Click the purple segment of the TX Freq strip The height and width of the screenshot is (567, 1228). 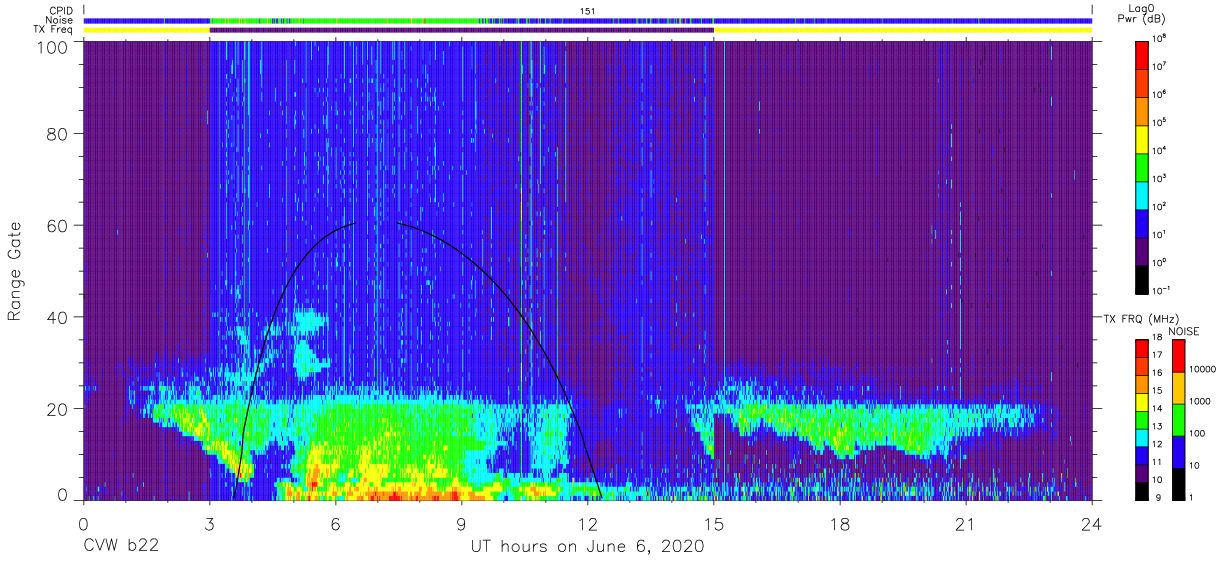[x=462, y=30]
